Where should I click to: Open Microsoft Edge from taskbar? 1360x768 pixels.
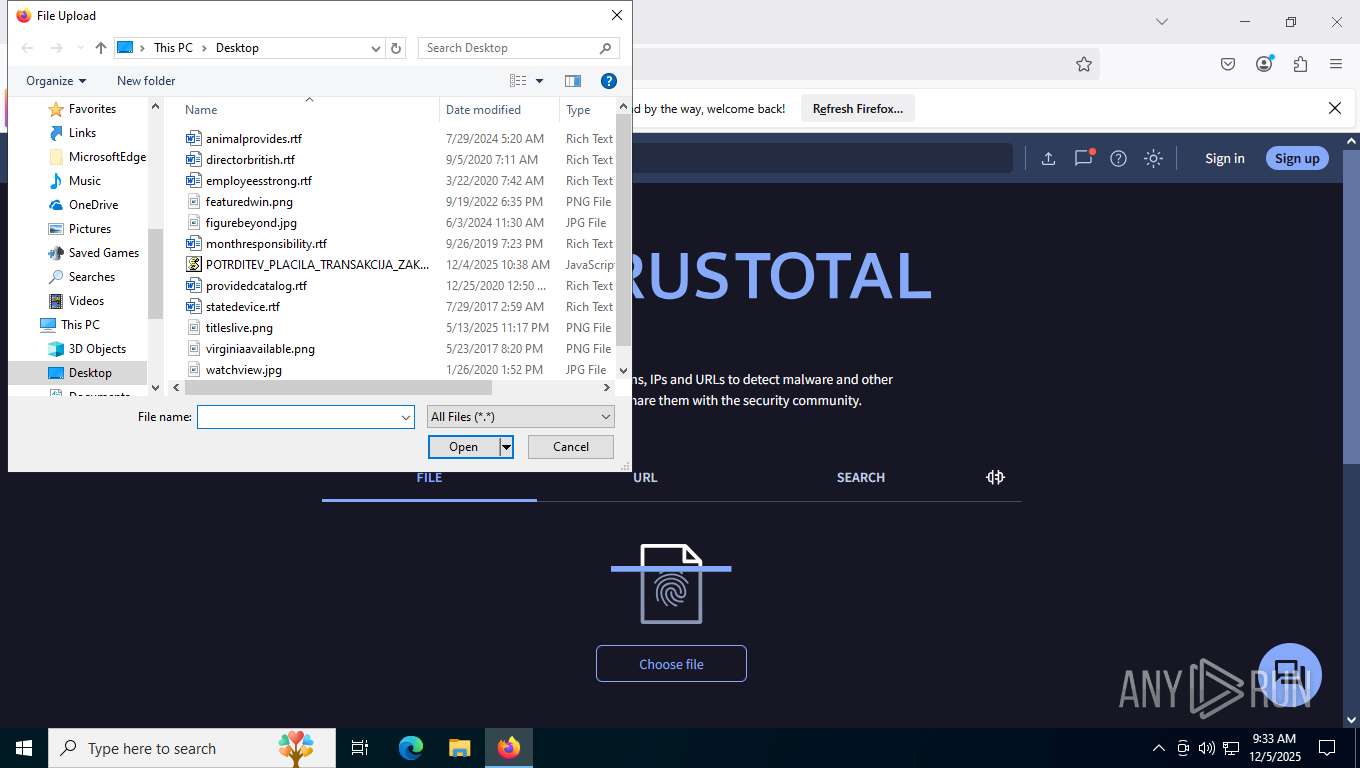(x=411, y=748)
